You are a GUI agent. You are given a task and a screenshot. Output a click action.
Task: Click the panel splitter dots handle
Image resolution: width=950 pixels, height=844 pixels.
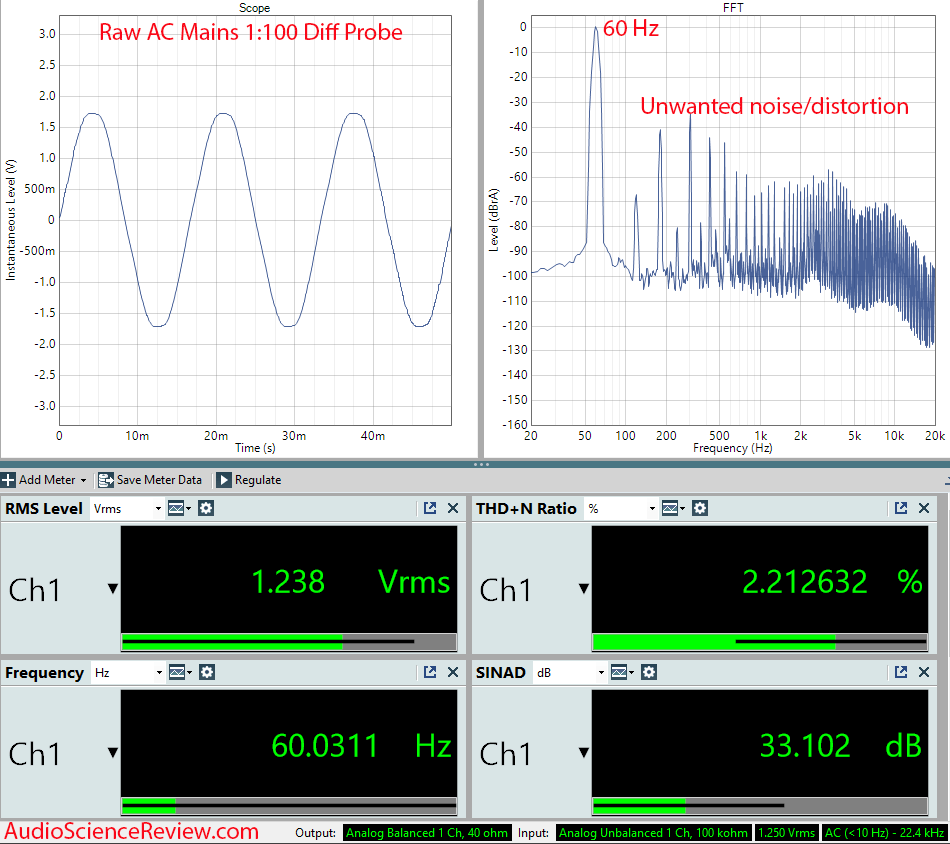pyautogui.click(x=481, y=465)
